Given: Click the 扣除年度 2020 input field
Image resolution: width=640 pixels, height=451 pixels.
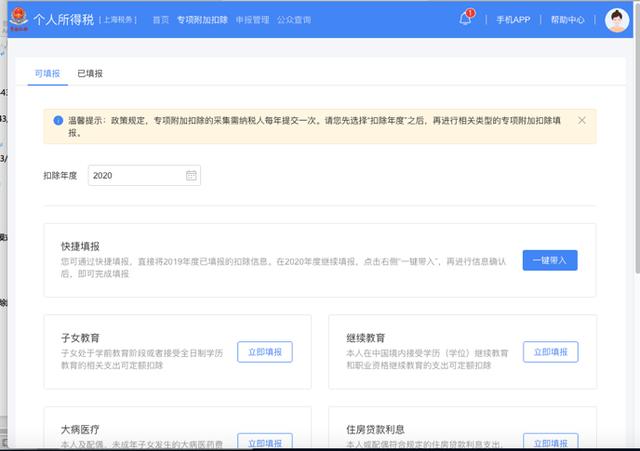Looking at the screenshot, I should pos(135,176).
